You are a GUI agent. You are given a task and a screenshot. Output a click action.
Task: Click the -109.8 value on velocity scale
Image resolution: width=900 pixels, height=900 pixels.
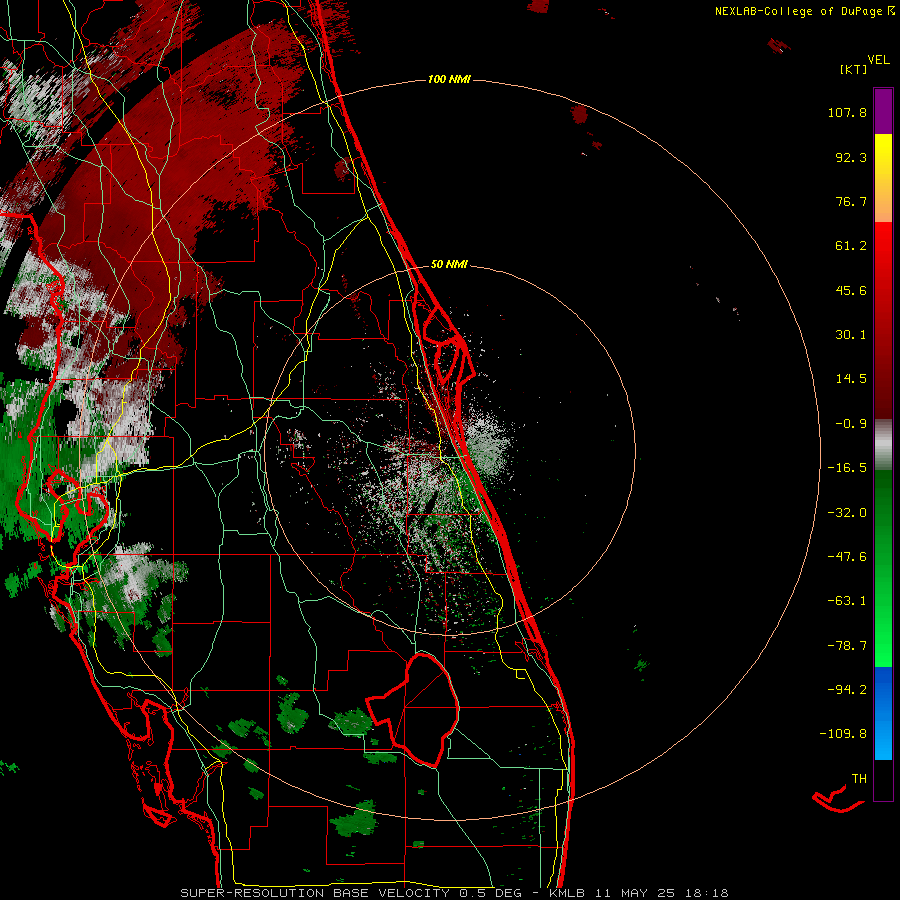(x=844, y=734)
